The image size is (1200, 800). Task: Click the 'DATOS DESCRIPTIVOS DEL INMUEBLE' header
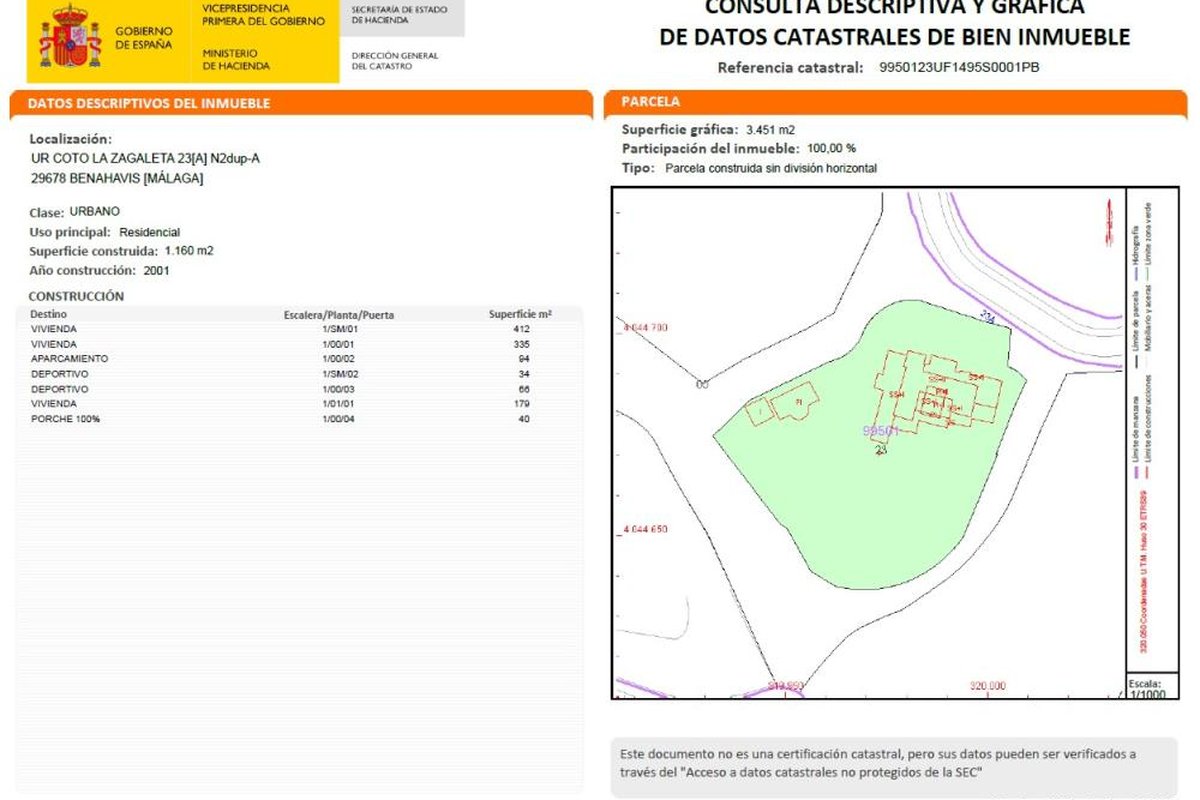149,103
